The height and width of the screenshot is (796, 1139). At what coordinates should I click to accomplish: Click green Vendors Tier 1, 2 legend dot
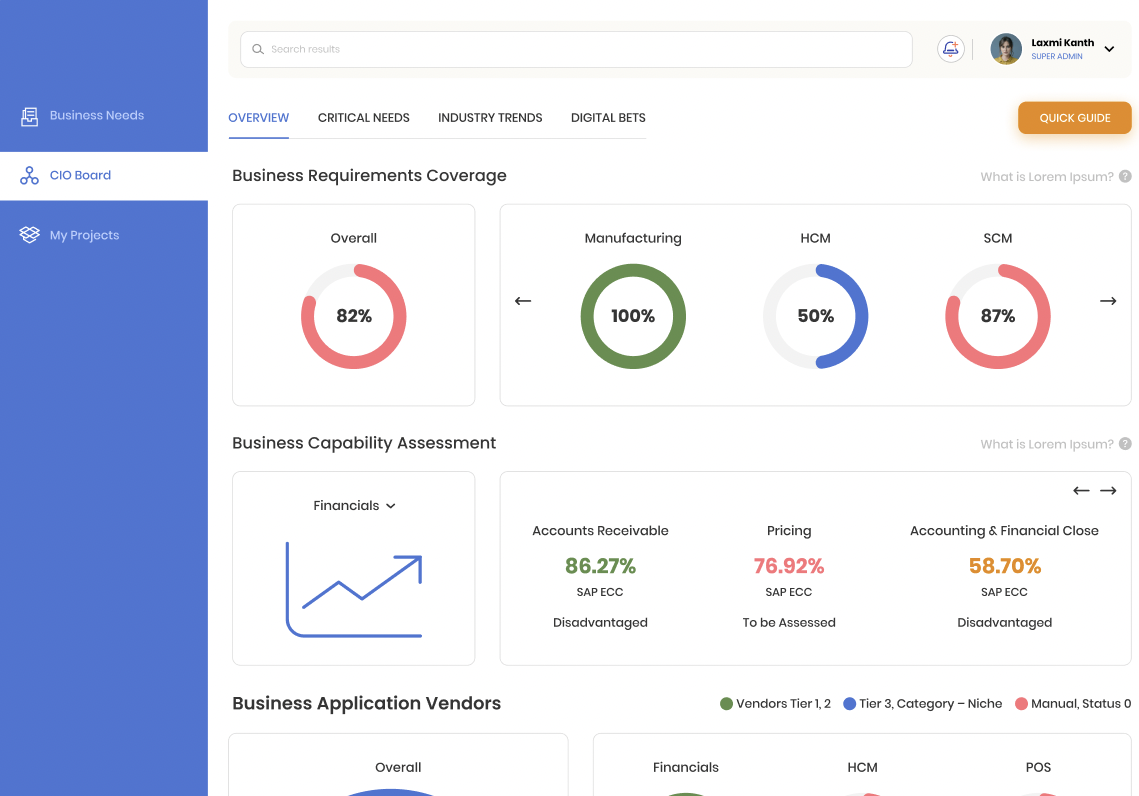coord(726,704)
